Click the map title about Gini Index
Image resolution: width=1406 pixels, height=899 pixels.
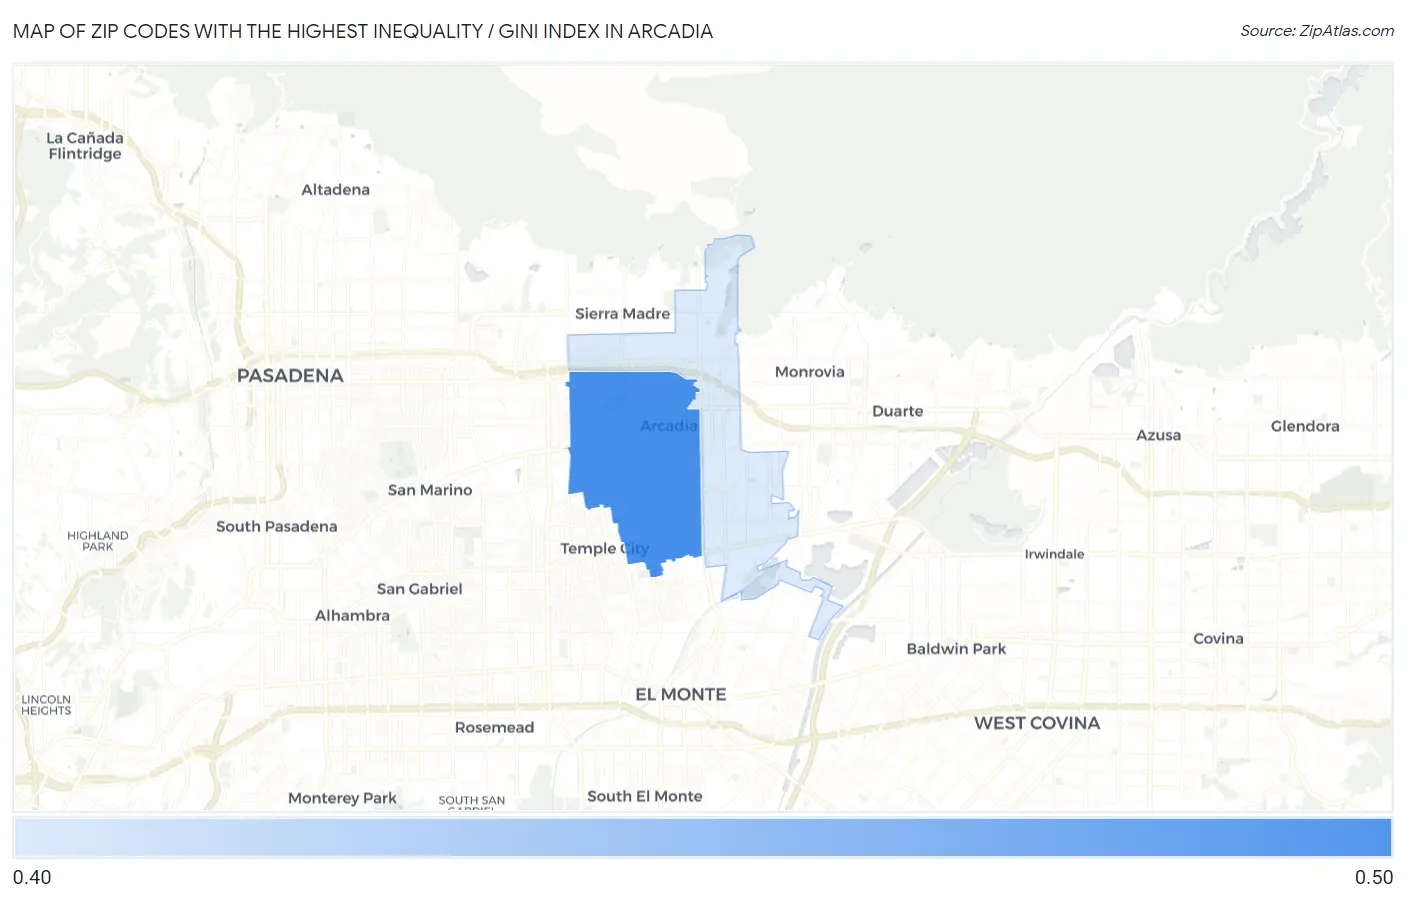363,31
